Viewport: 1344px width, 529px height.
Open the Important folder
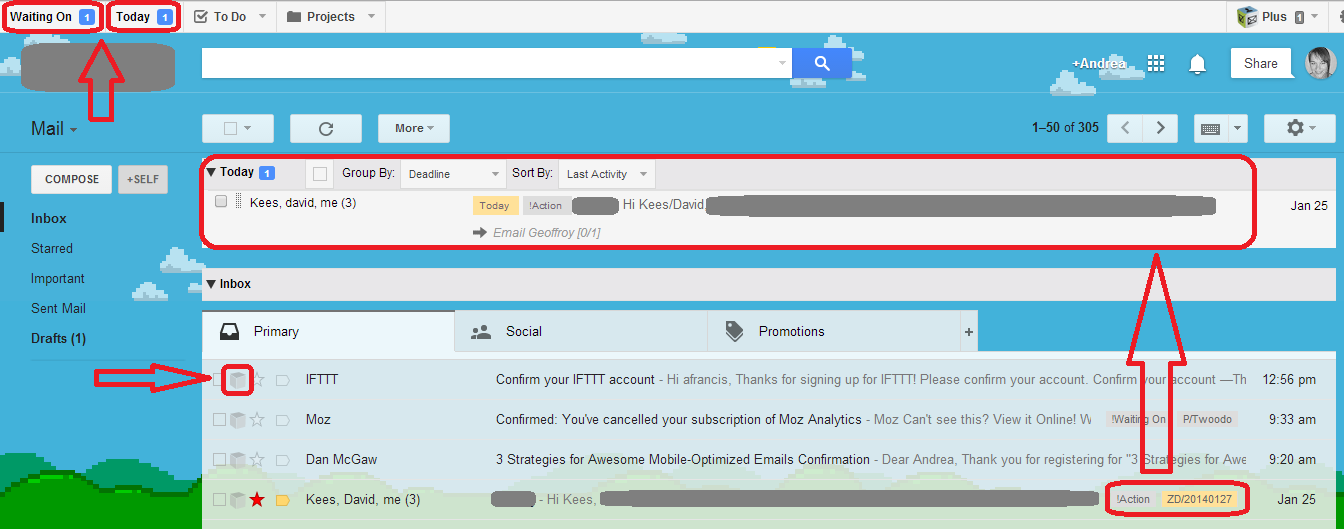coord(58,278)
